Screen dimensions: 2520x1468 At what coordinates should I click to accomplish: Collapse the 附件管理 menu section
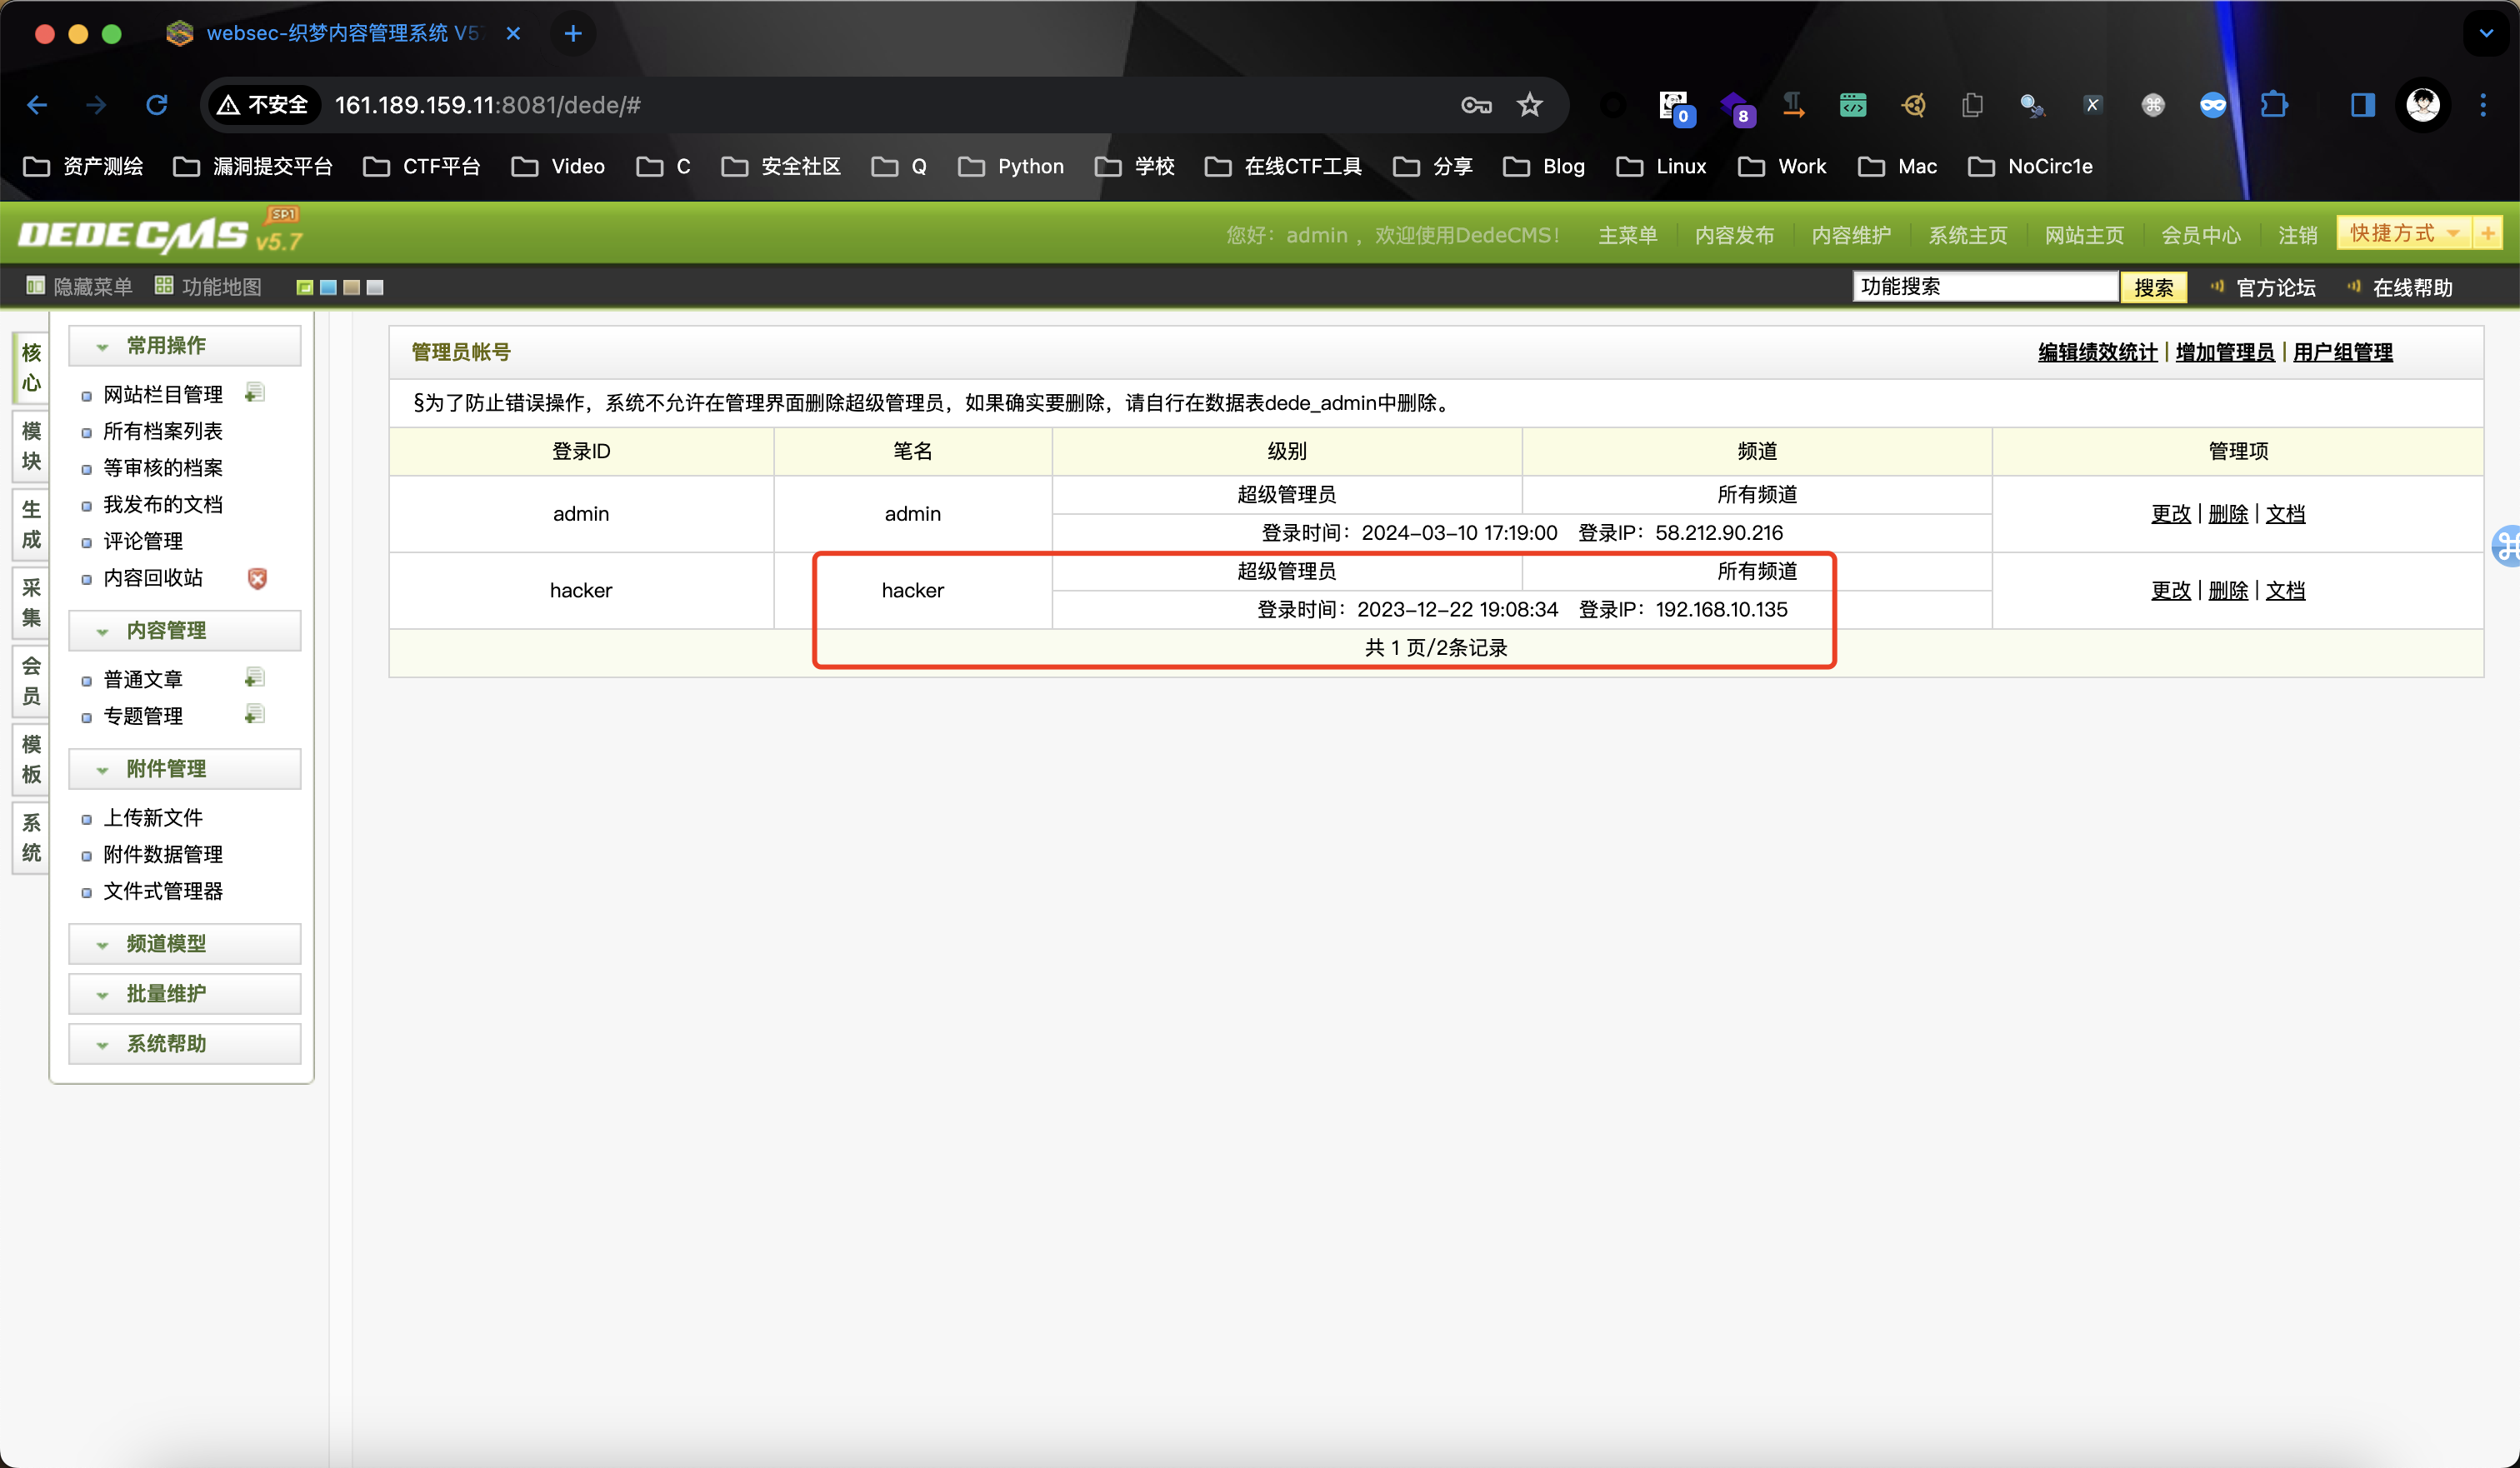(185, 769)
